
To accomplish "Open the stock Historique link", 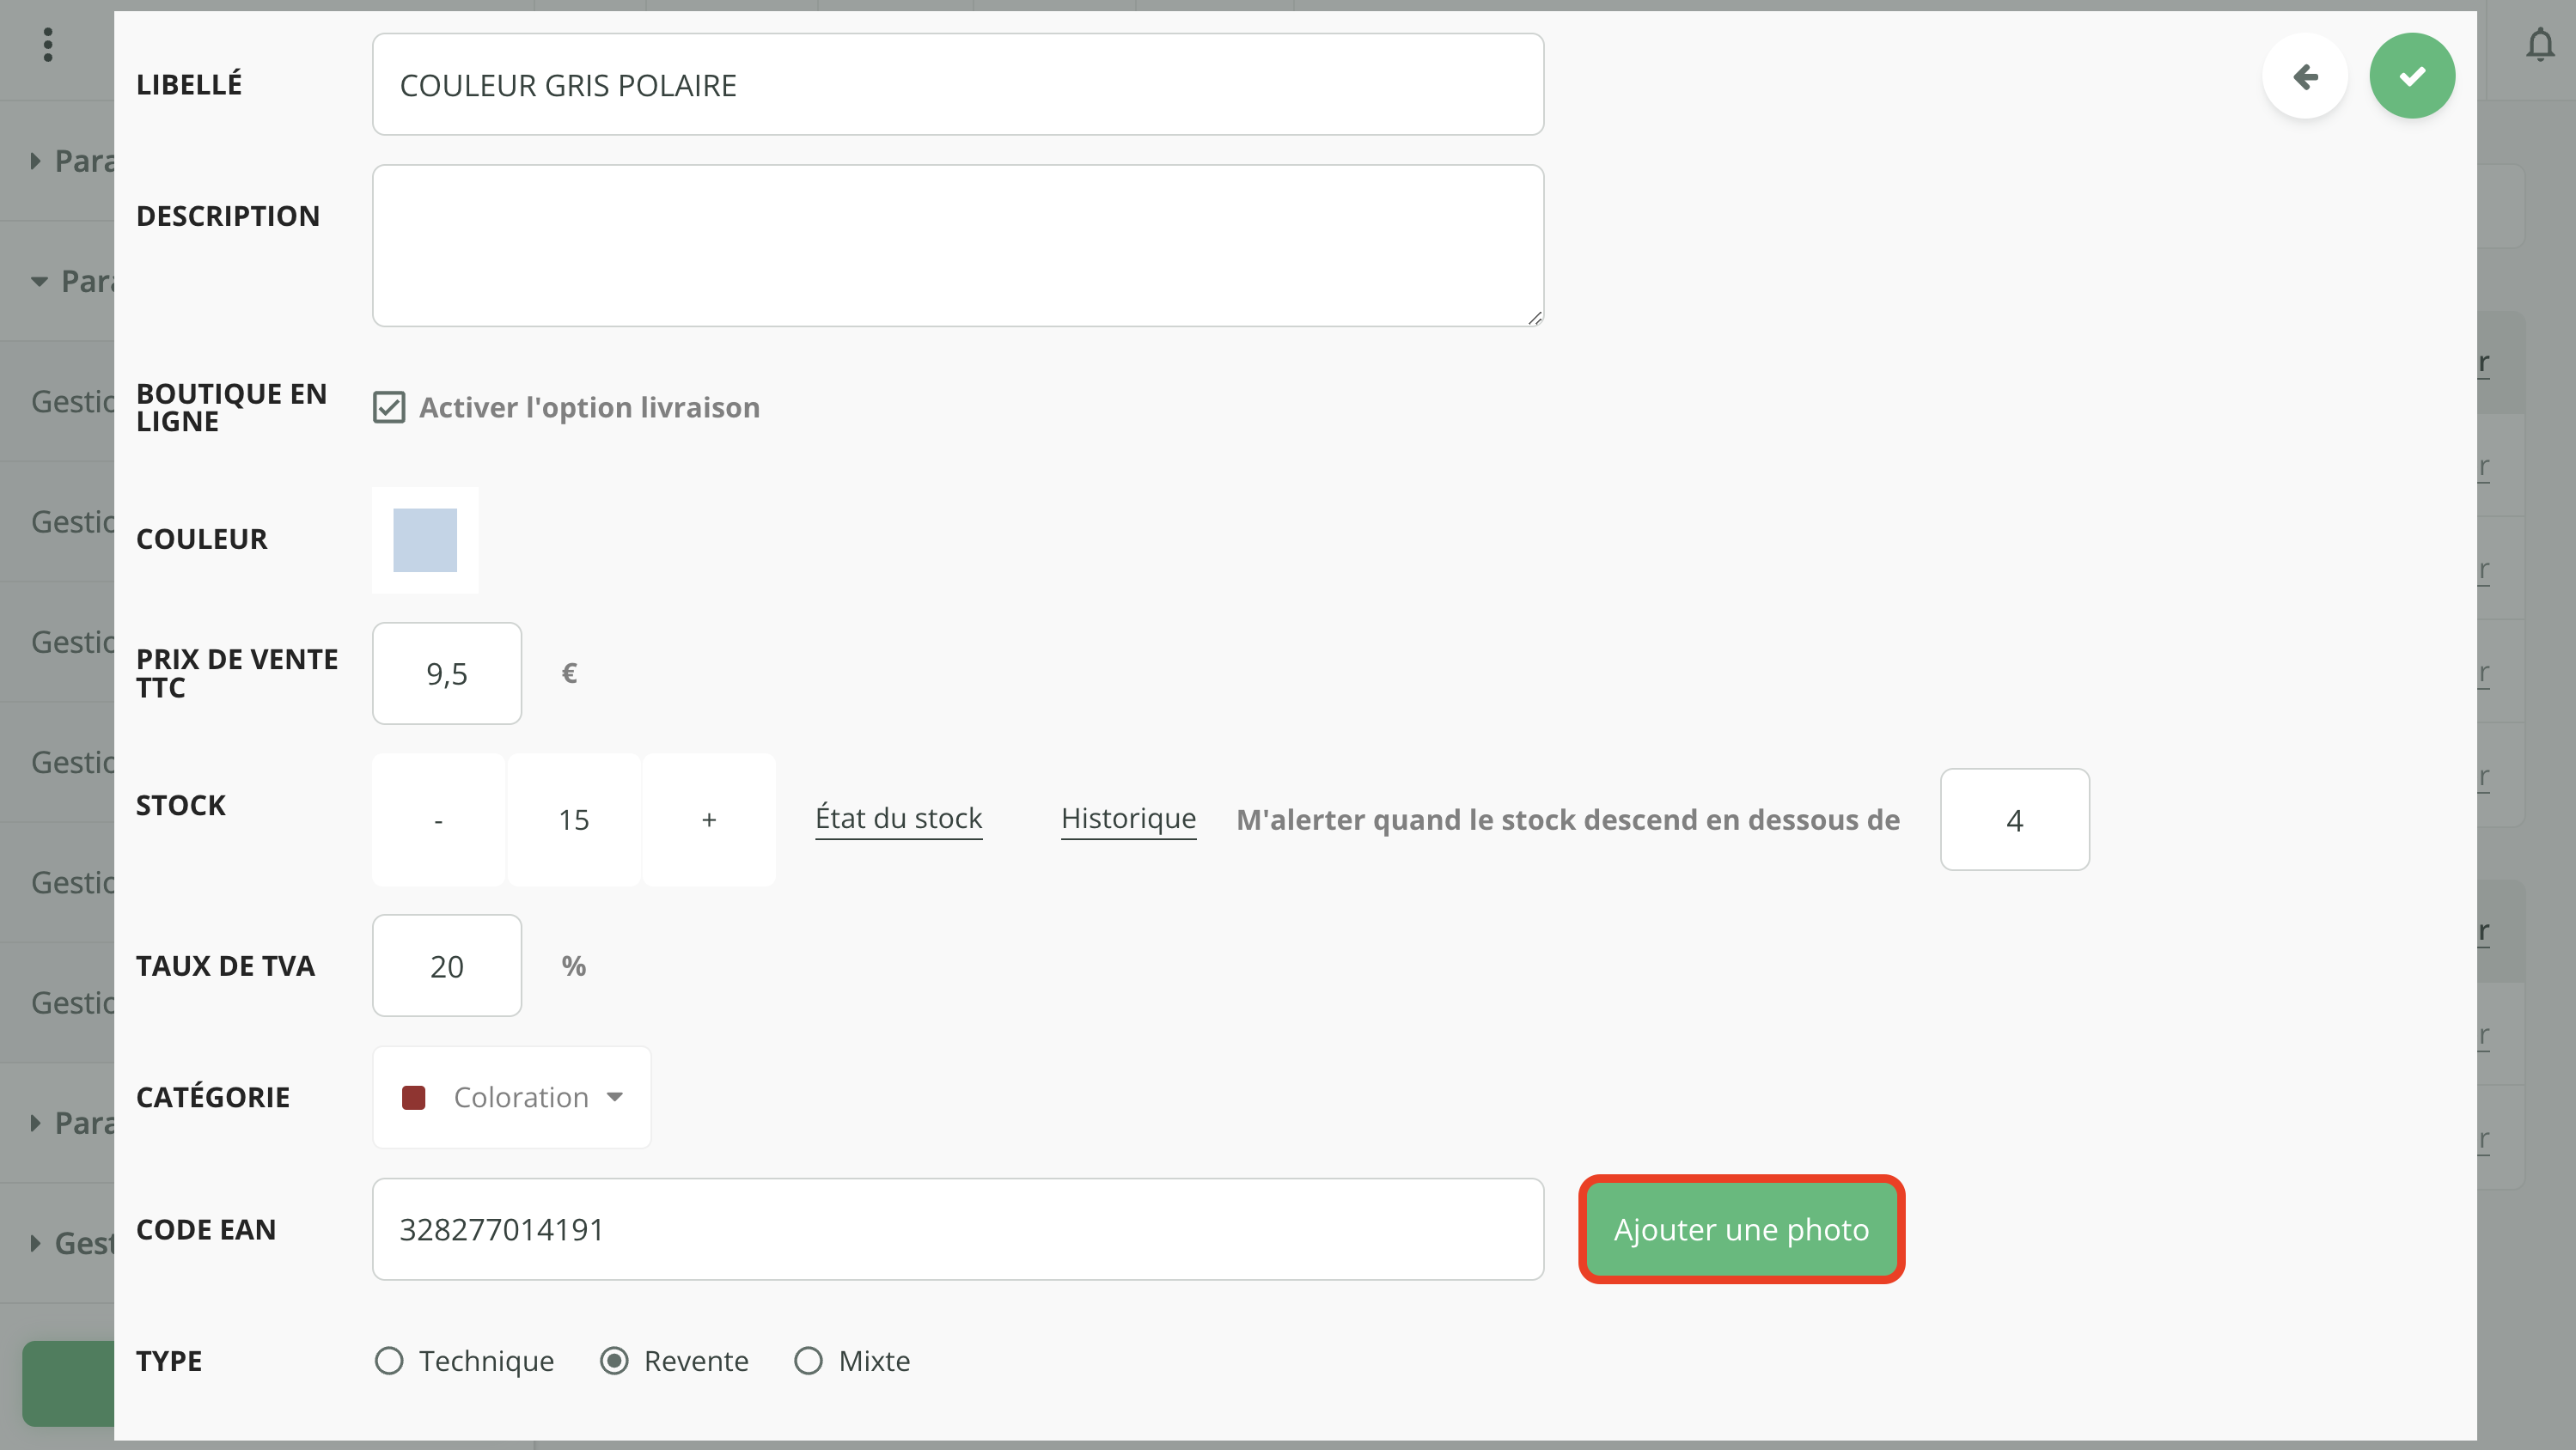I will (x=1128, y=818).
